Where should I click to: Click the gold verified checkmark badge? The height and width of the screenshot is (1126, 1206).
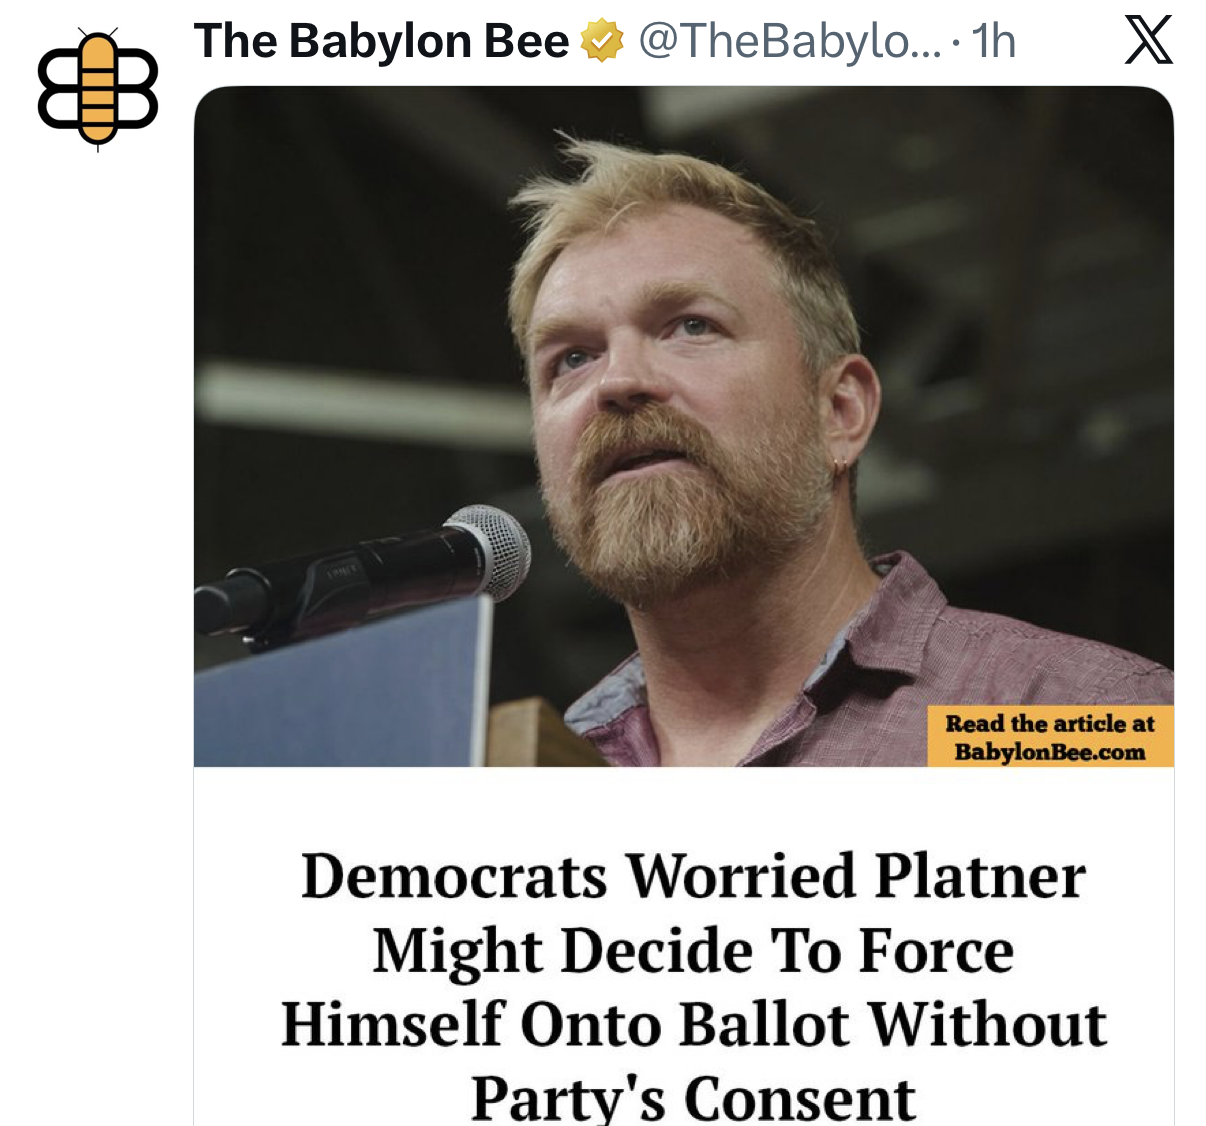click(602, 42)
